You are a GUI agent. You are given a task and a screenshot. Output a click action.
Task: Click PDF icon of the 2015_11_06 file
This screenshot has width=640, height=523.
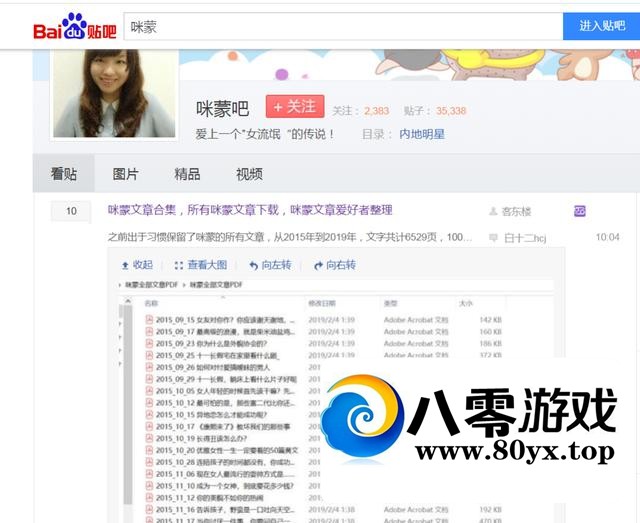pyautogui.click(x=149, y=474)
